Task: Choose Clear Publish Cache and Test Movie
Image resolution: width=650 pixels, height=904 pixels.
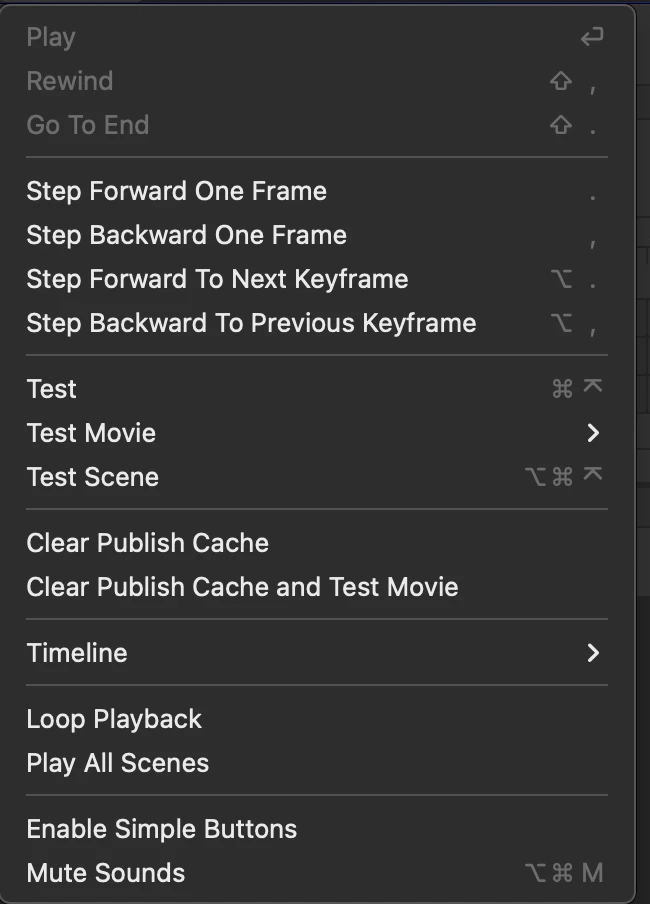Action: pyautogui.click(x=242, y=587)
